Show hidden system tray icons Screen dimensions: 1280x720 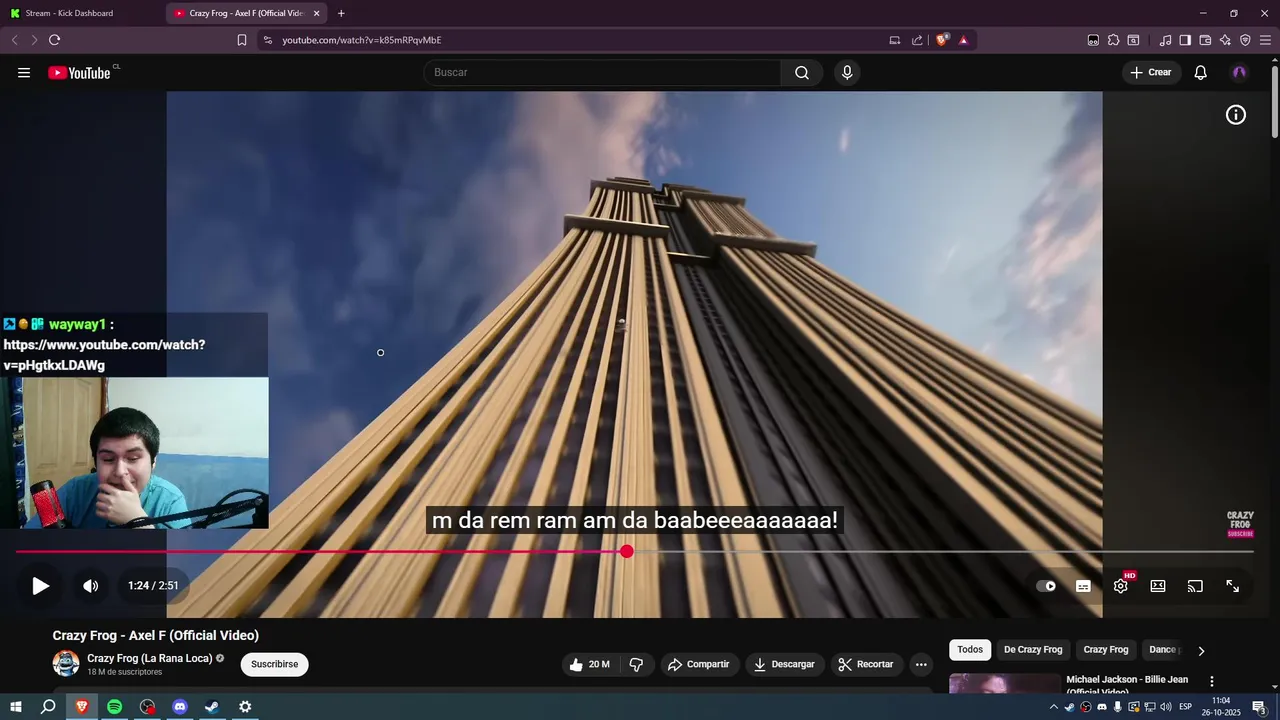pyautogui.click(x=1053, y=707)
